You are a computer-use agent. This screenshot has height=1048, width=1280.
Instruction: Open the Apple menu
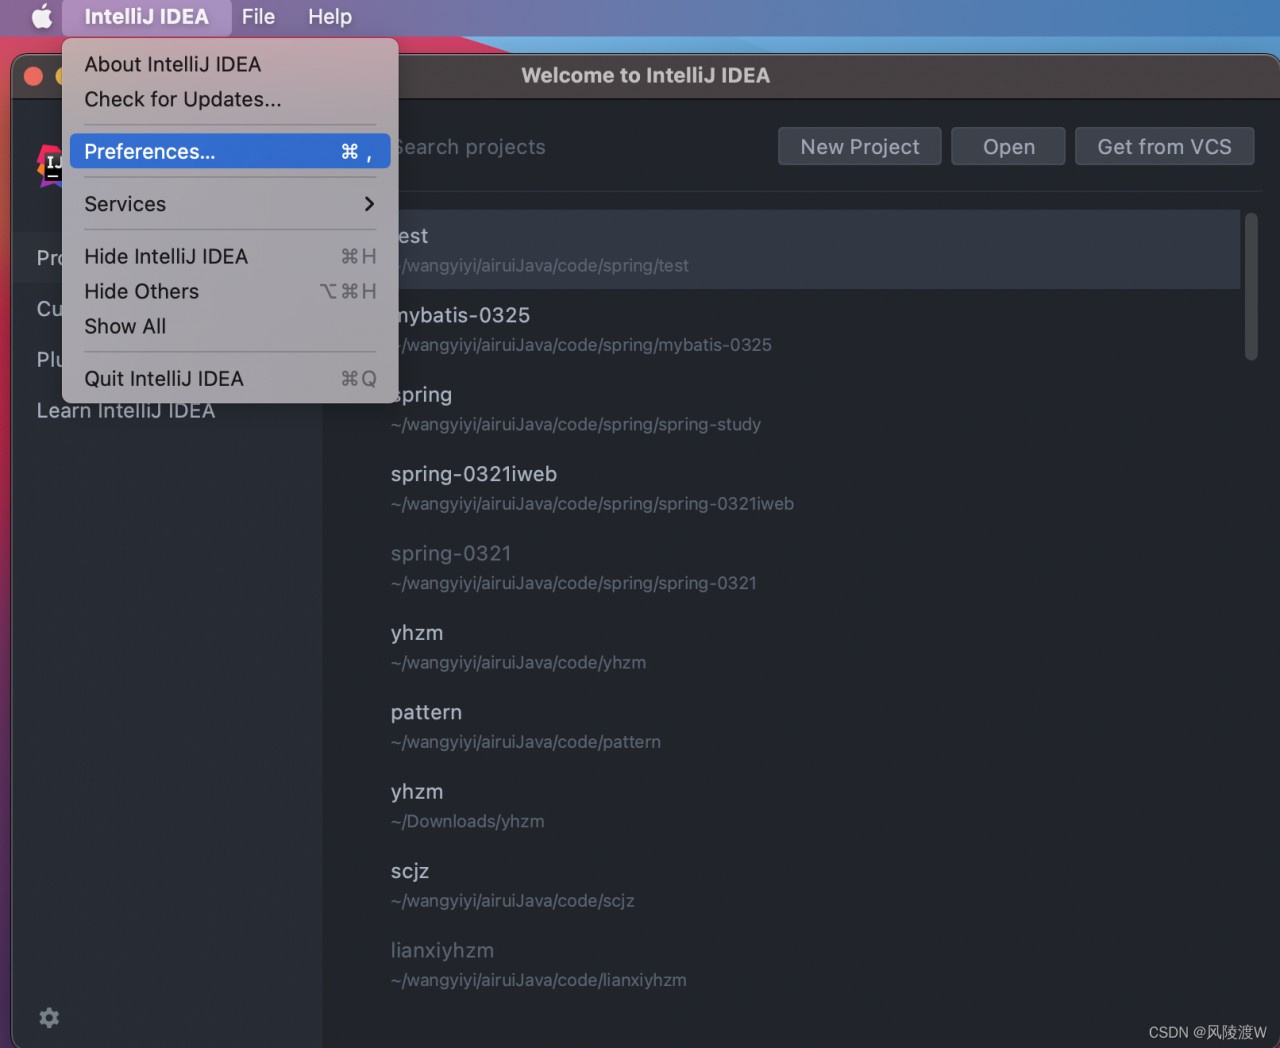41,17
